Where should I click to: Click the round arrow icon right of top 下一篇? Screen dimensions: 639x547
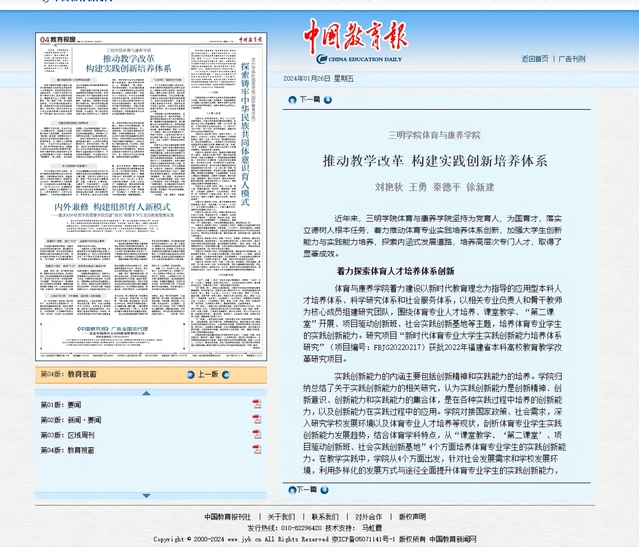[328, 100]
